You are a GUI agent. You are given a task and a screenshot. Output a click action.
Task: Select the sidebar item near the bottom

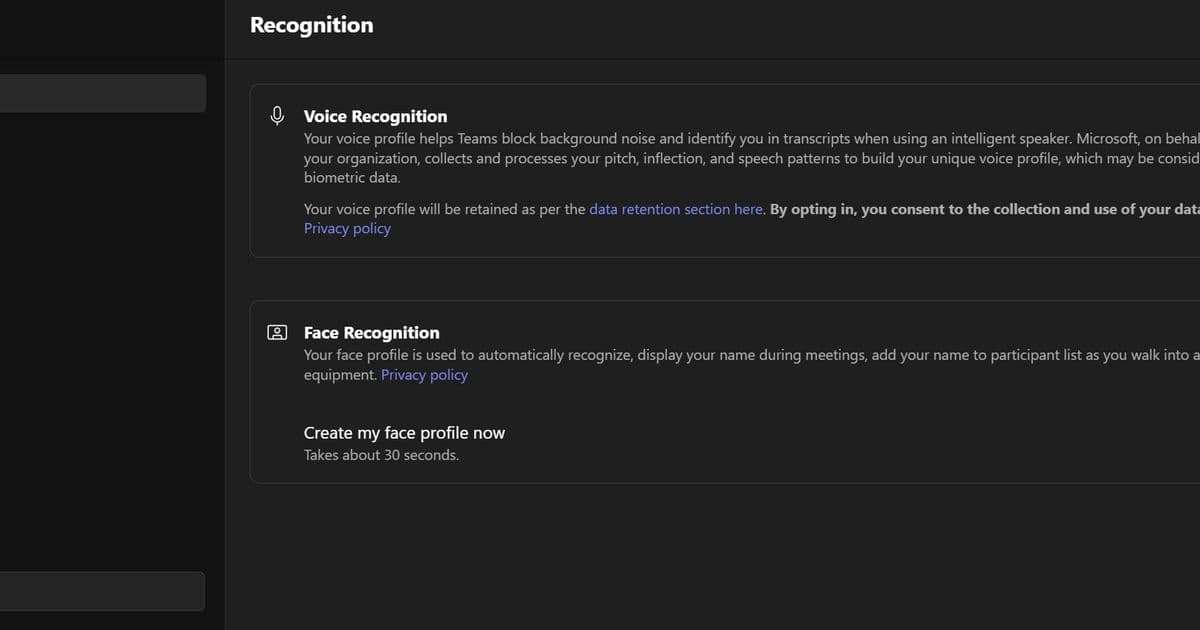[x=102, y=591]
